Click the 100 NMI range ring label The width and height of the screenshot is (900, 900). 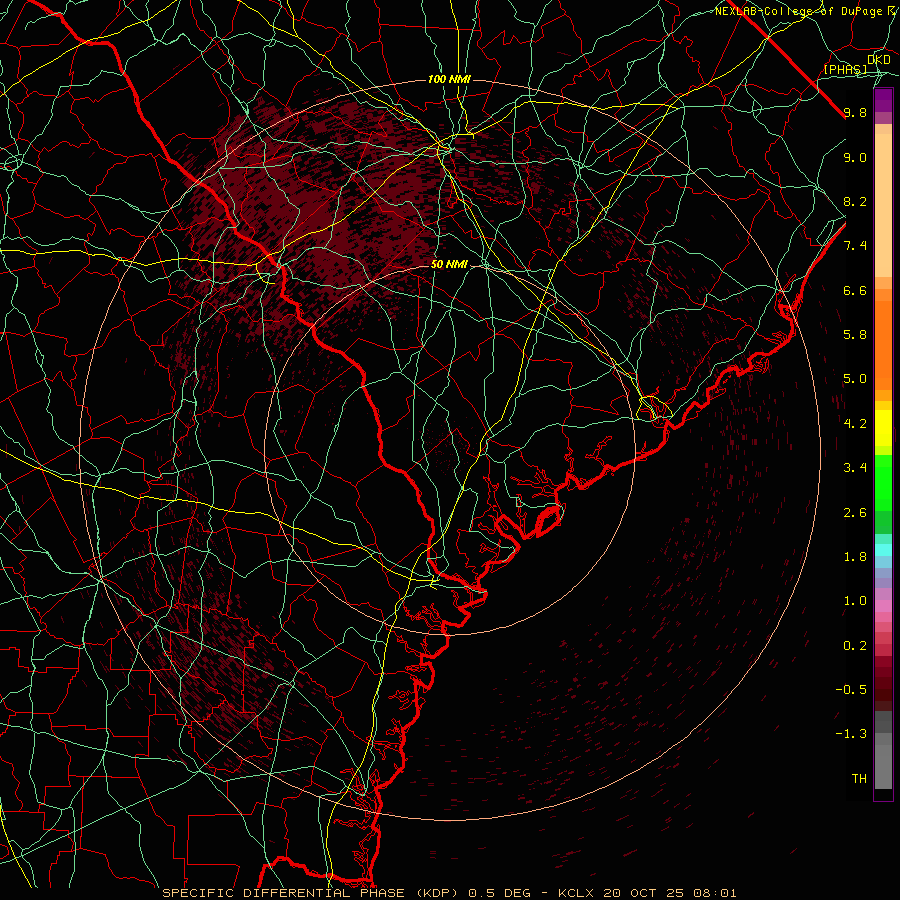(x=449, y=79)
